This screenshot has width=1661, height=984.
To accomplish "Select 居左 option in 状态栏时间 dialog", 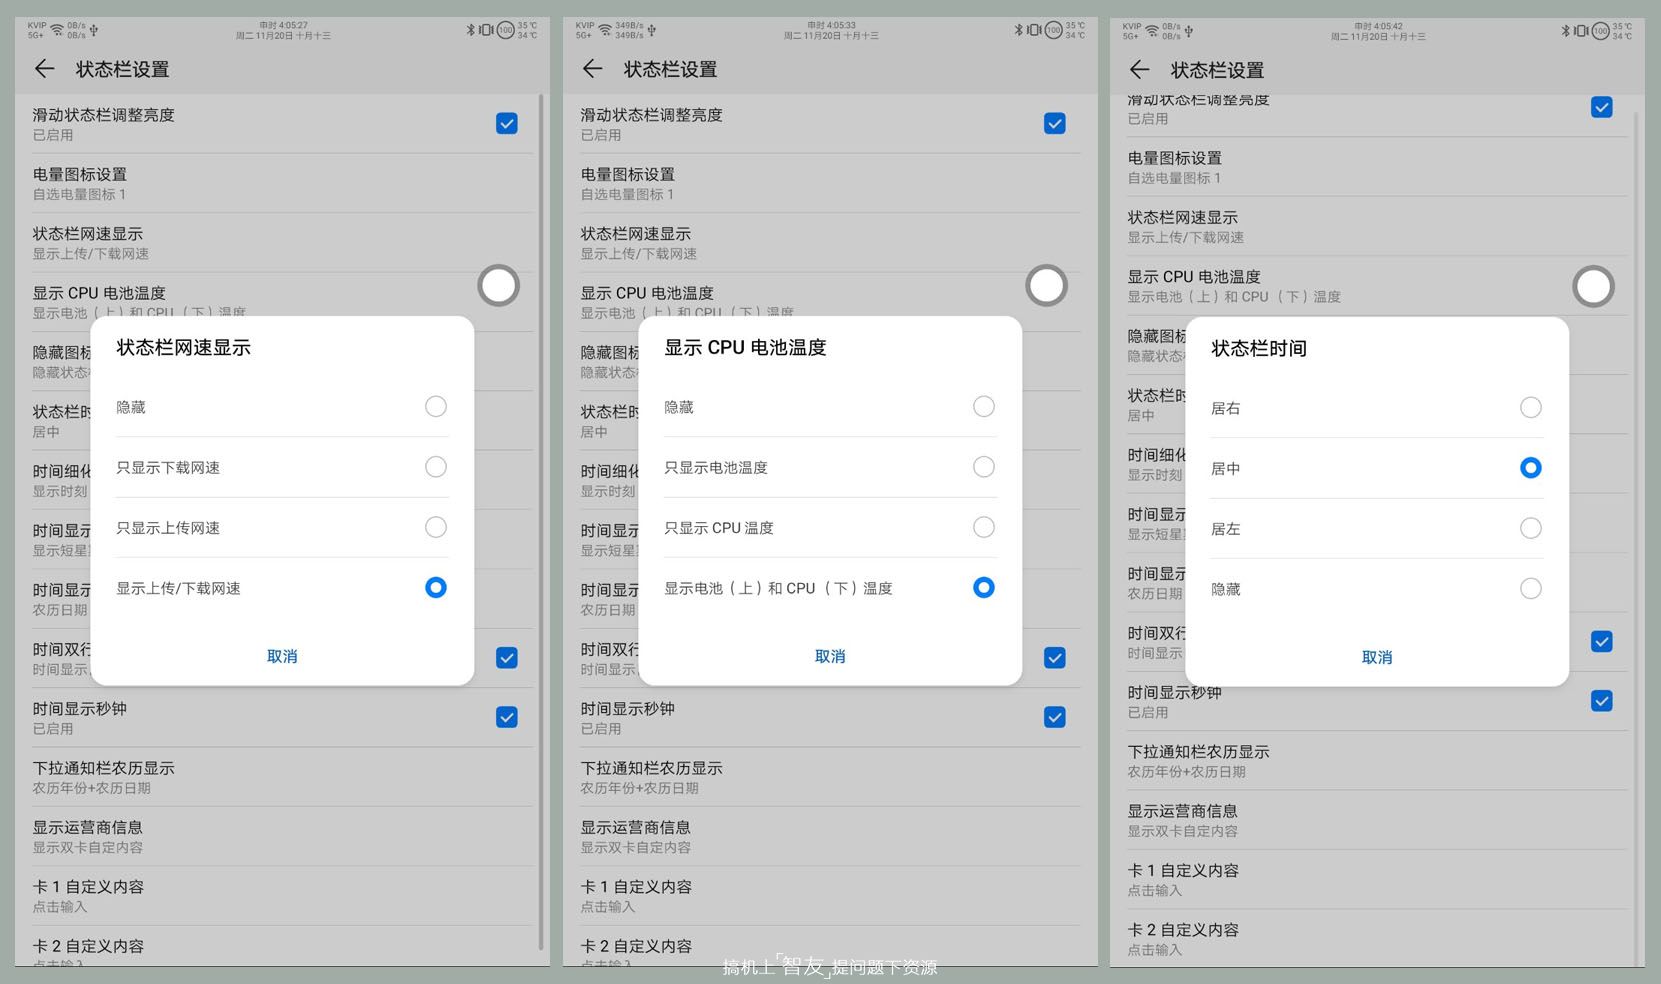I will (x=1377, y=528).
